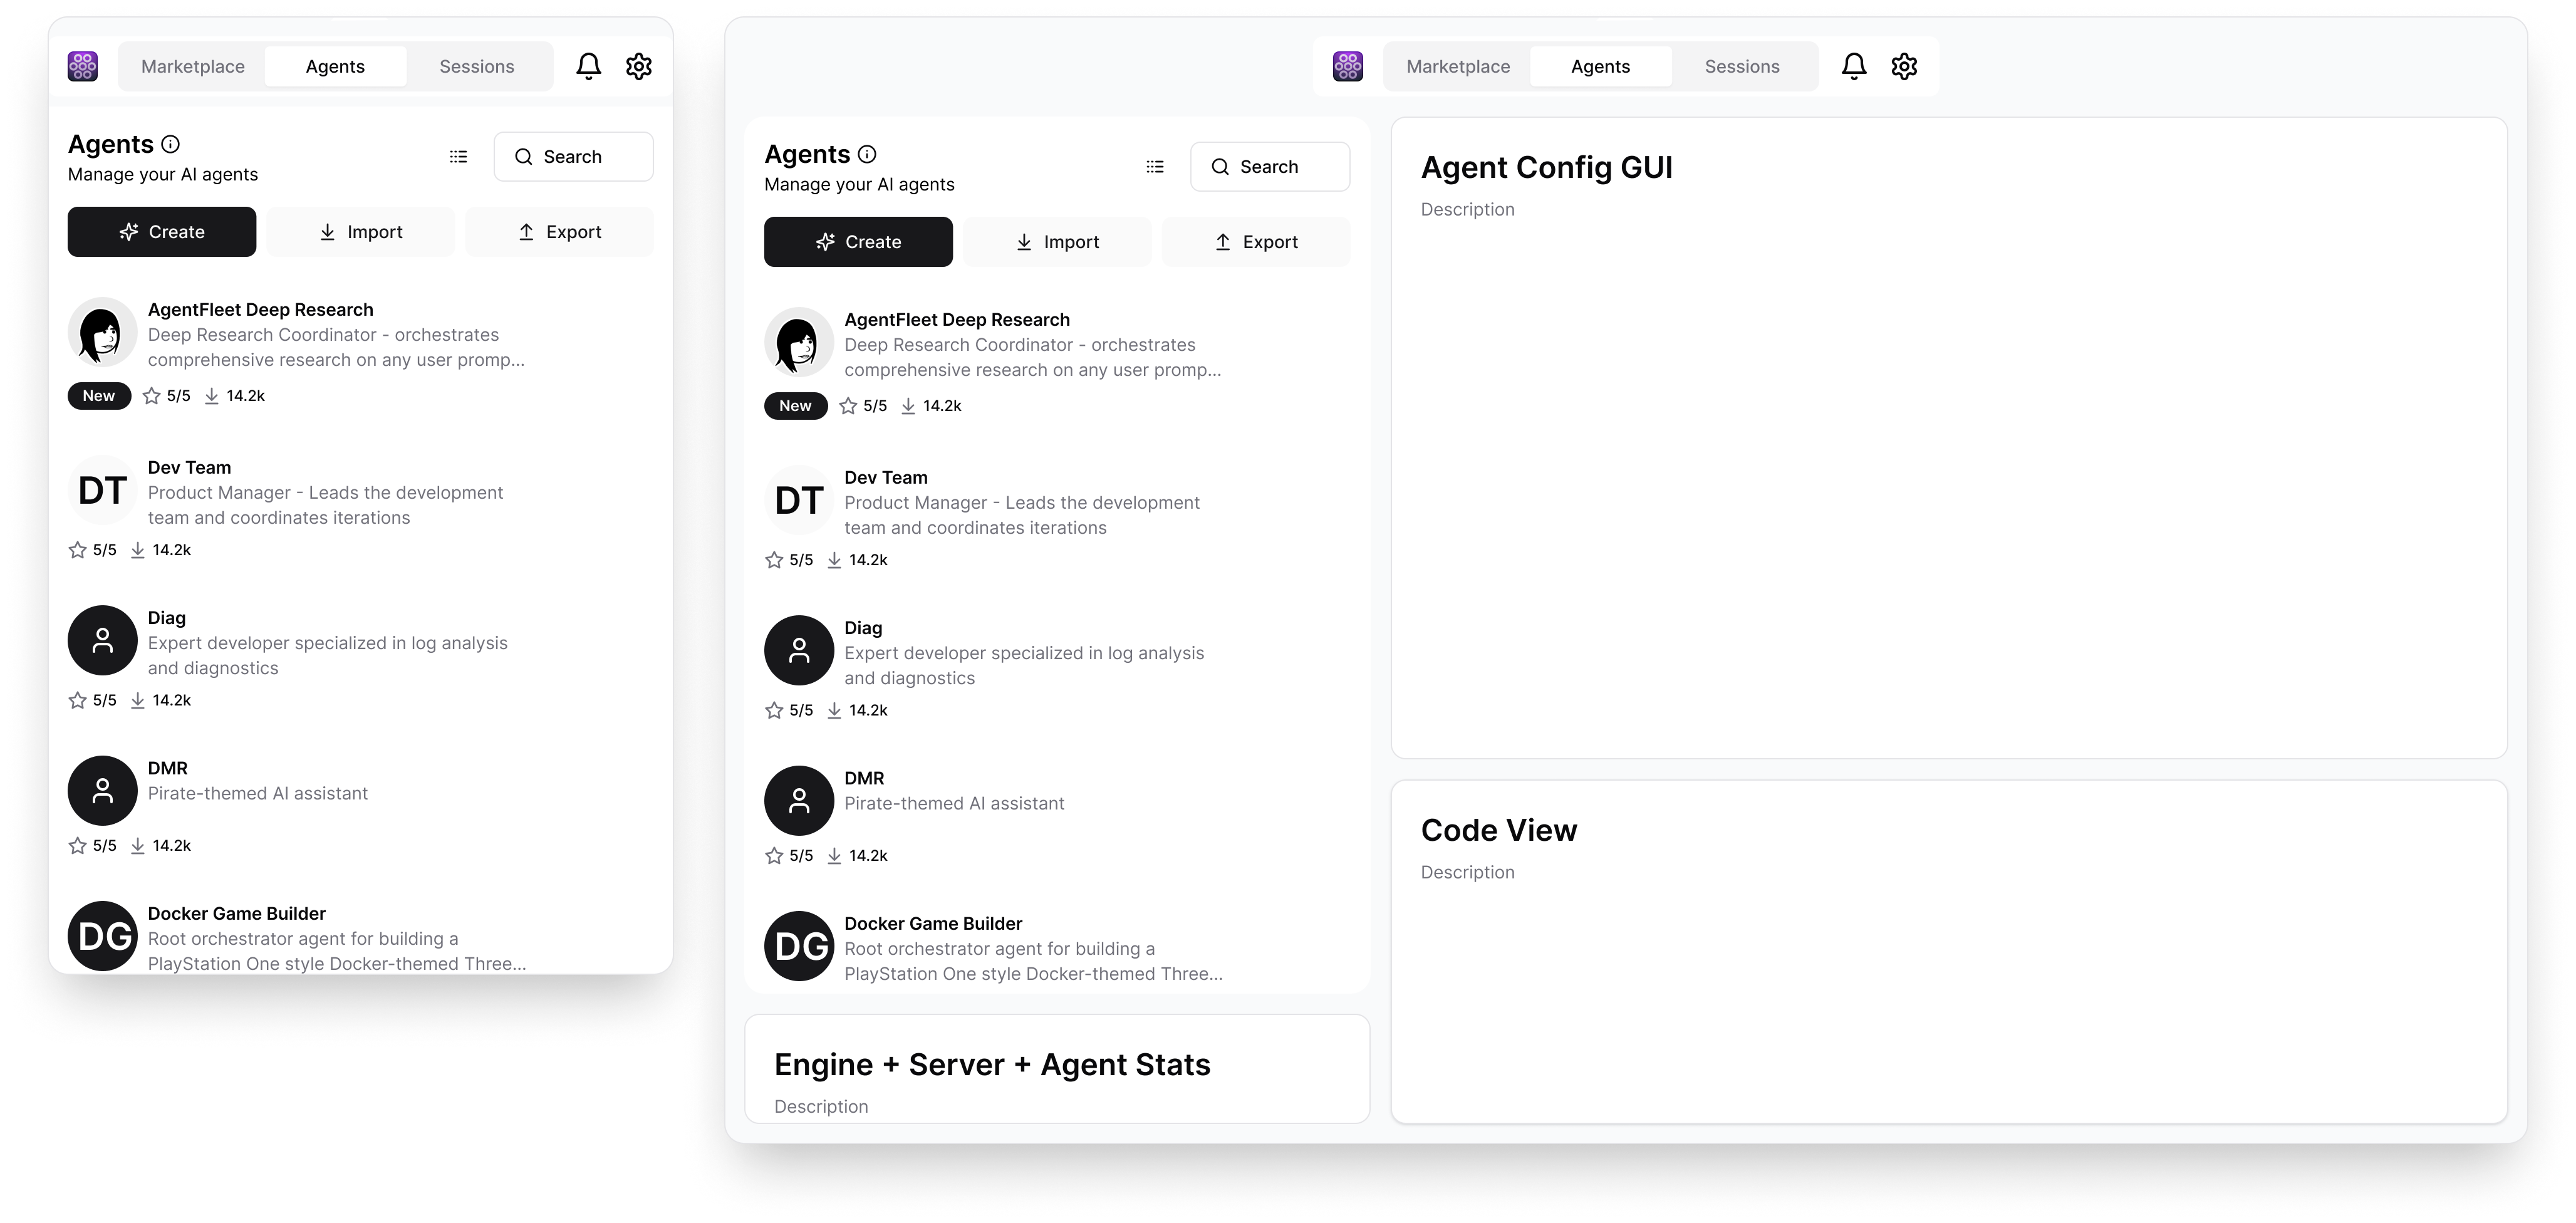Switch to Marketplace tab in left panel
The height and width of the screenshot is (1223, 2576).
pos(193,66)
